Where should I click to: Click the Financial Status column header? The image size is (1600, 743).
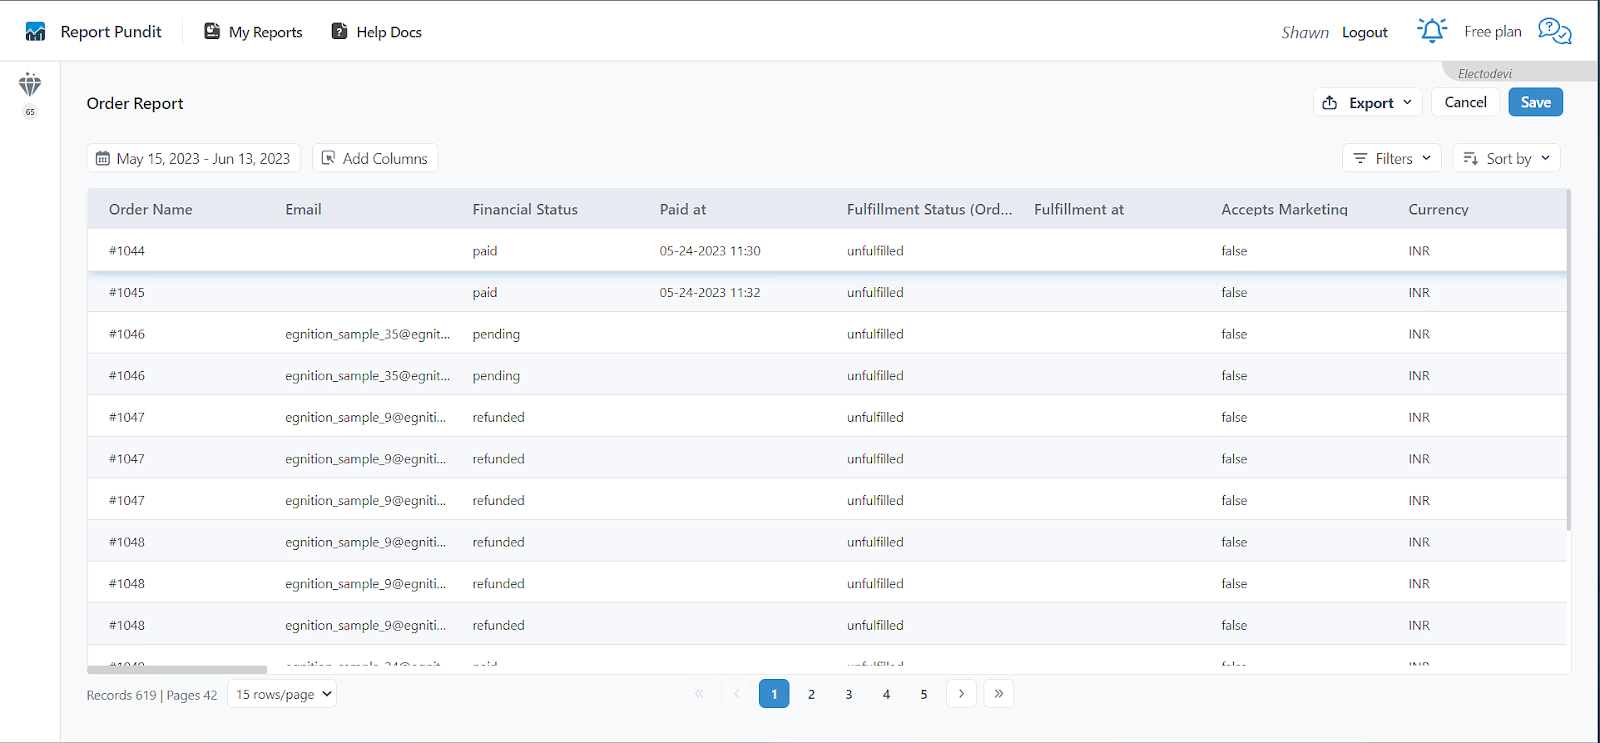(x=525, y=209)
